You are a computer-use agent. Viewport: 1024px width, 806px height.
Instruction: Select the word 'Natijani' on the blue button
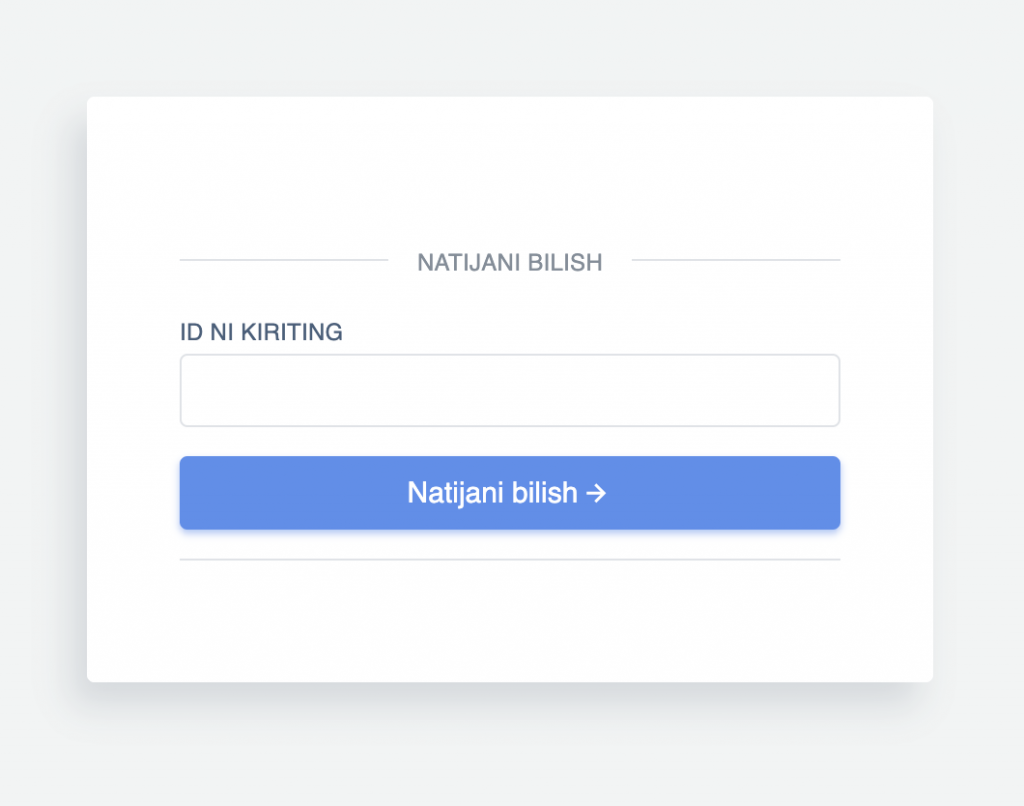(456, 493)
